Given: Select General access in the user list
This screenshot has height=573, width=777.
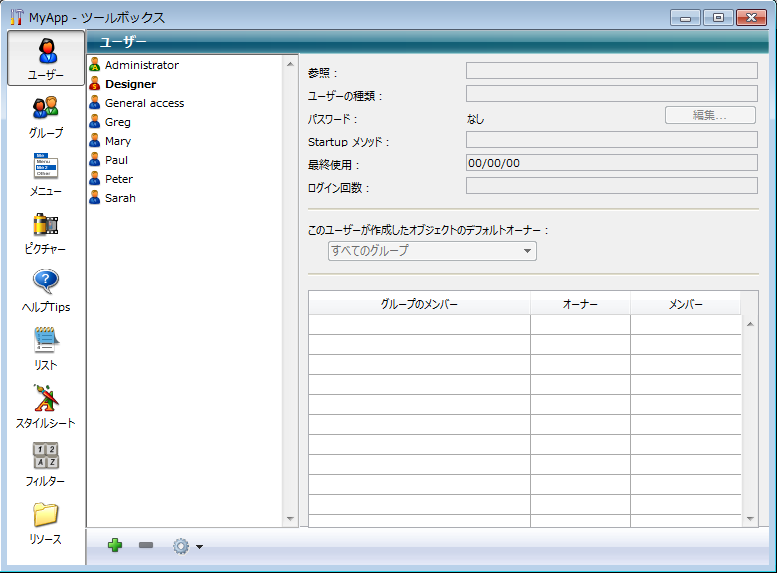Looking at the screenshot, I should pos(144,103).
